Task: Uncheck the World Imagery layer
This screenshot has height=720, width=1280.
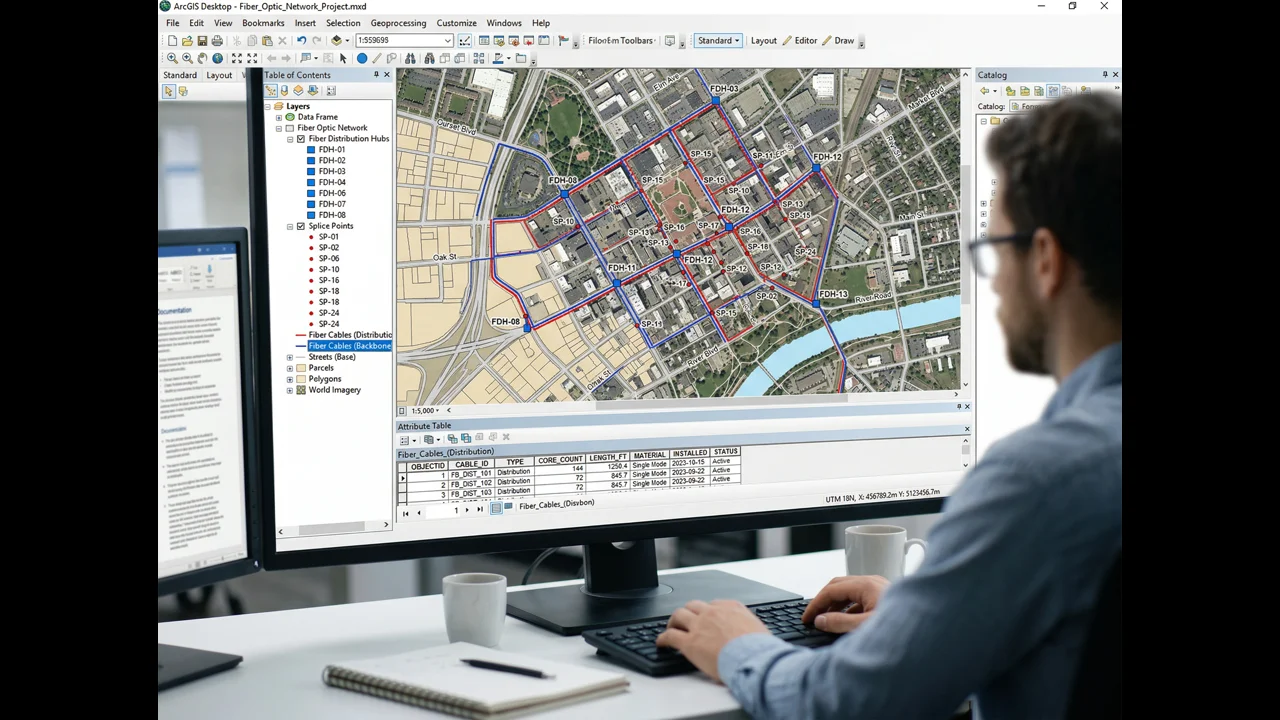Action: pyautogui.click(x=301, y=389)
